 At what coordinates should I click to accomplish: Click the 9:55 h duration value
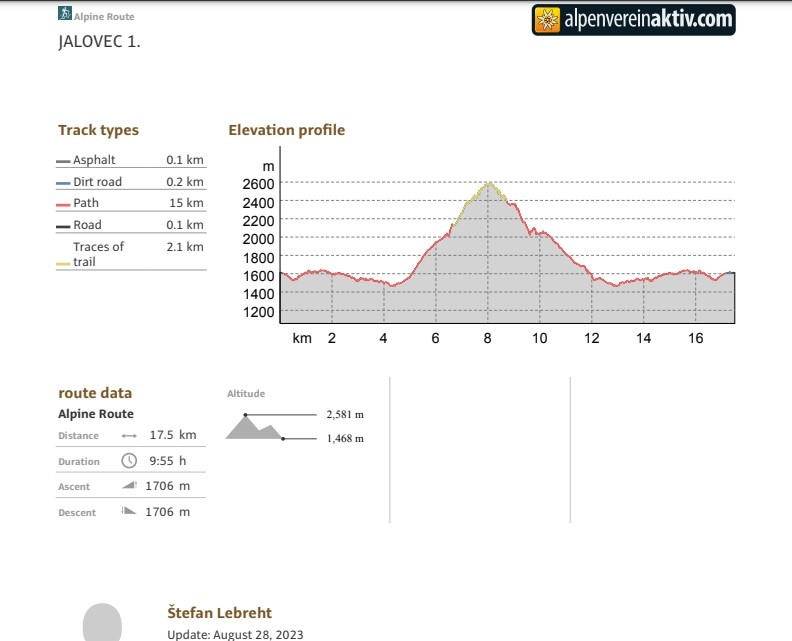click(x=168, y=461)
